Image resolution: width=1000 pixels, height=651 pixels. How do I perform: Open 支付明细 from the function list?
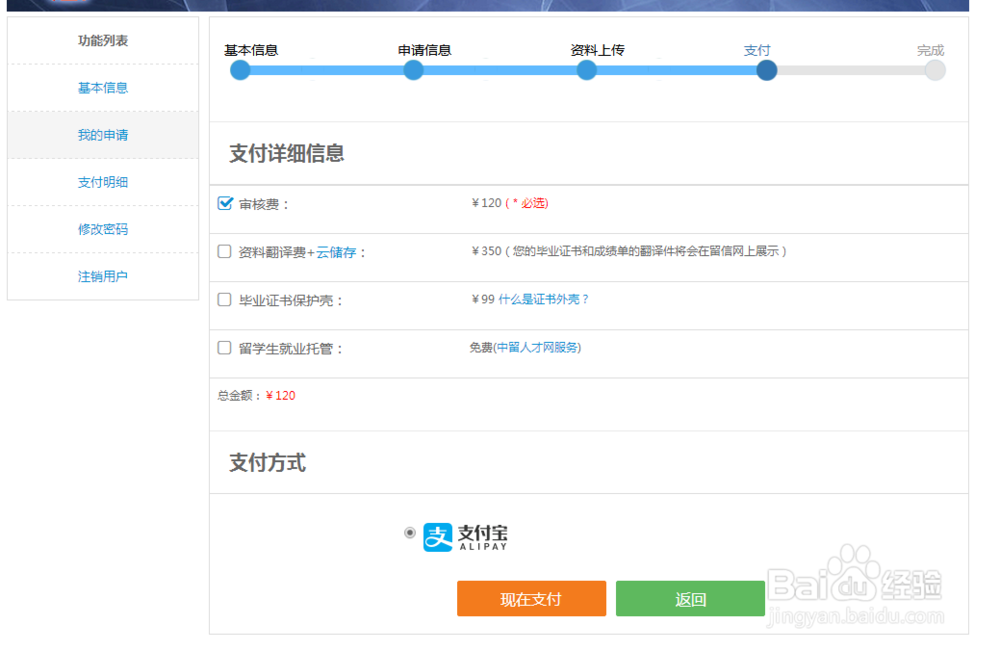tap(102, 182)
